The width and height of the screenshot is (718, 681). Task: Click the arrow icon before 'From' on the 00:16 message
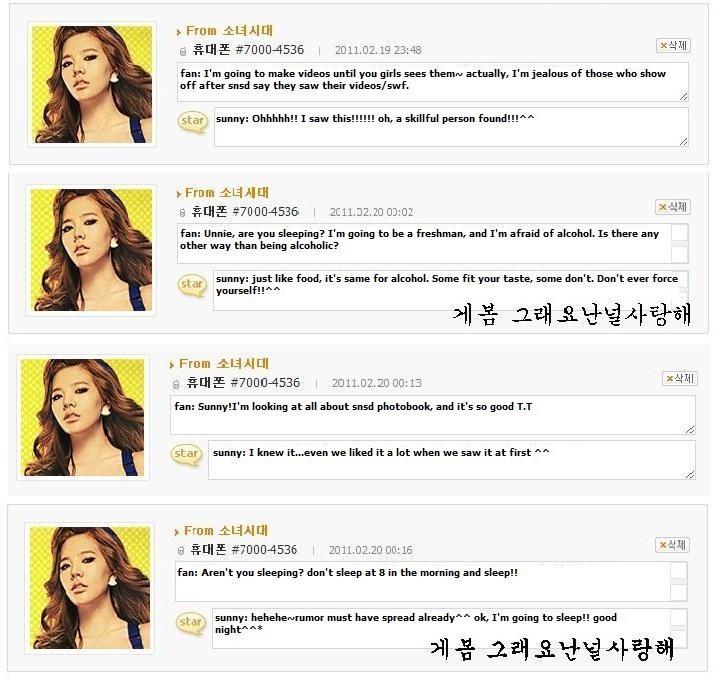tap(177, 532)
